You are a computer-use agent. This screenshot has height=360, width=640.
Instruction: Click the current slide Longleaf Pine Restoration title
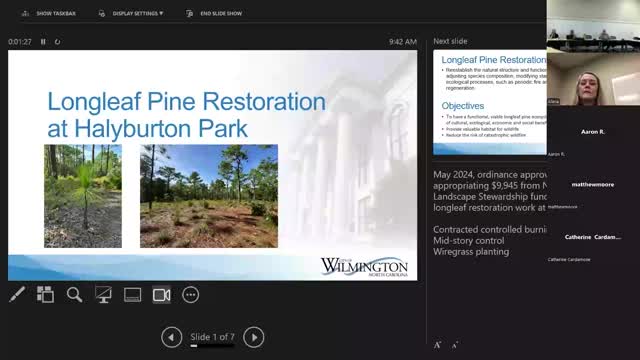[187, 115]
